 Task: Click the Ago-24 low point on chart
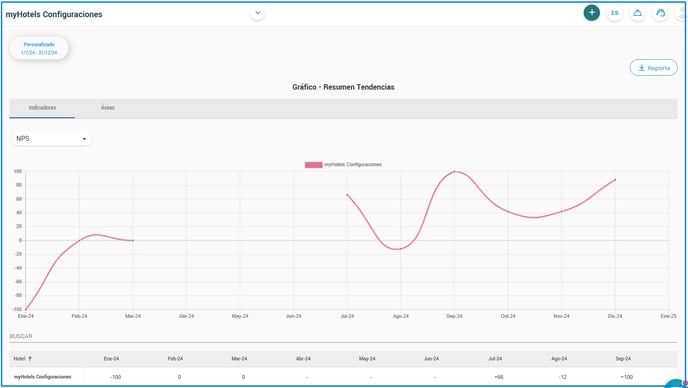400,249
